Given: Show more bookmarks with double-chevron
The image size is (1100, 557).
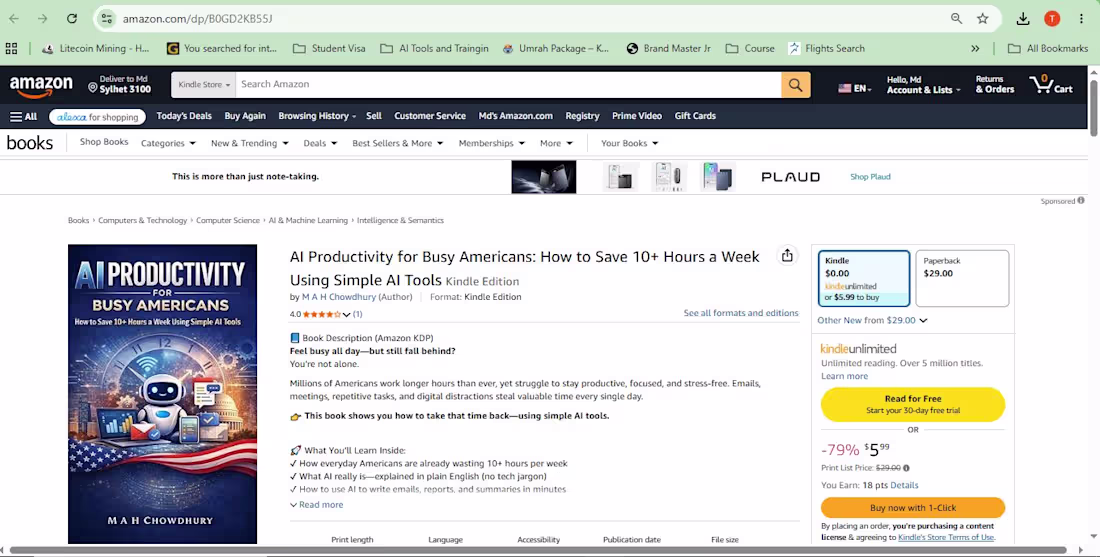Looking at the screenshot, I should point(975,48).
